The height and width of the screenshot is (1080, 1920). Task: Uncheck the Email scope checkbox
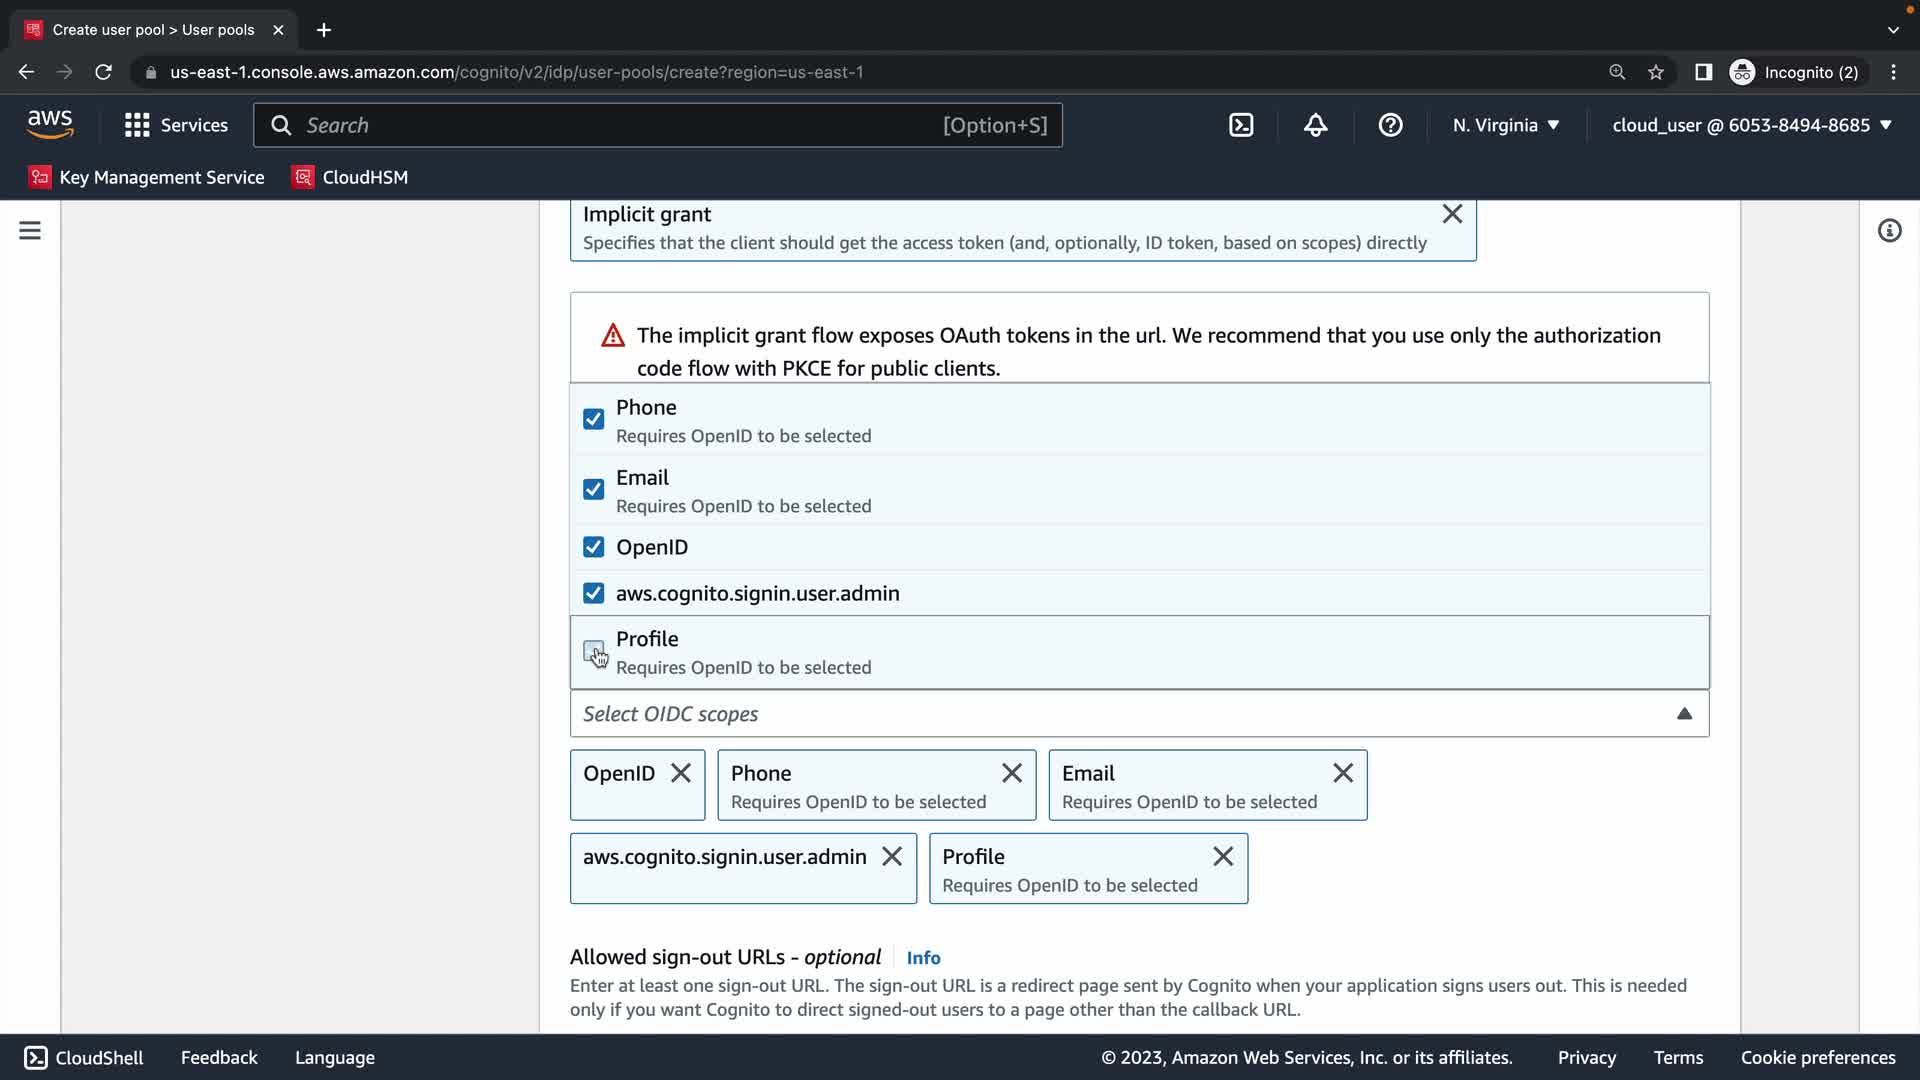[x=593, y=489]
